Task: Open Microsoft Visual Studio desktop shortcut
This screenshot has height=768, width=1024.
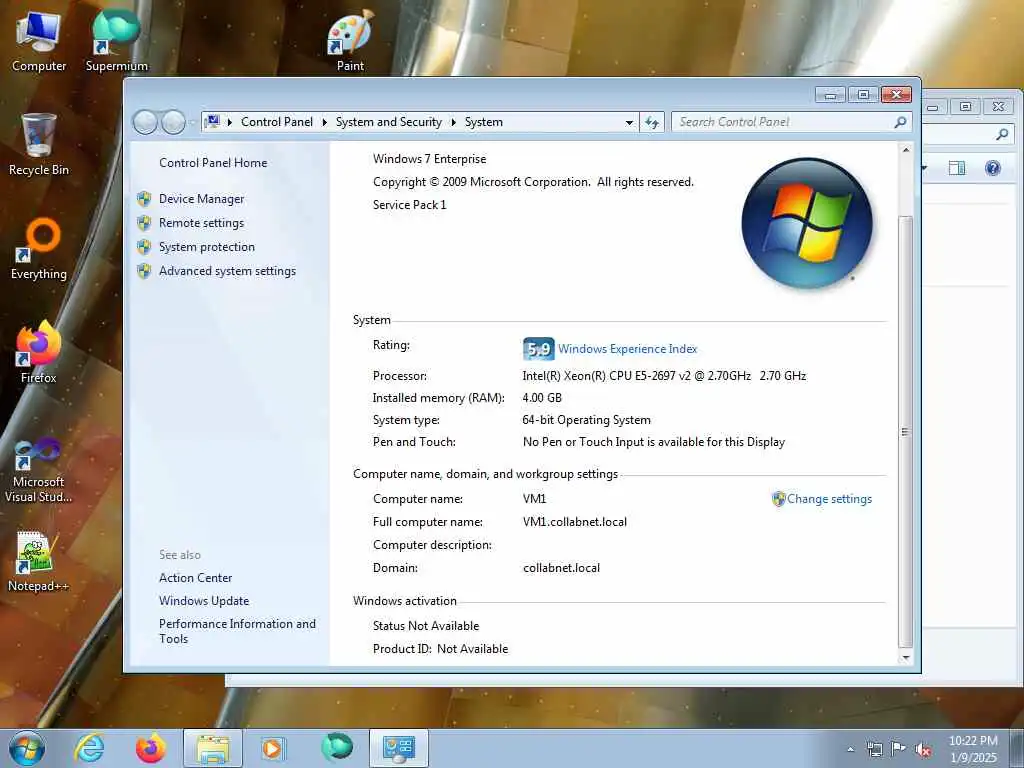Action: pyautogui.click(x=39, y=470)
